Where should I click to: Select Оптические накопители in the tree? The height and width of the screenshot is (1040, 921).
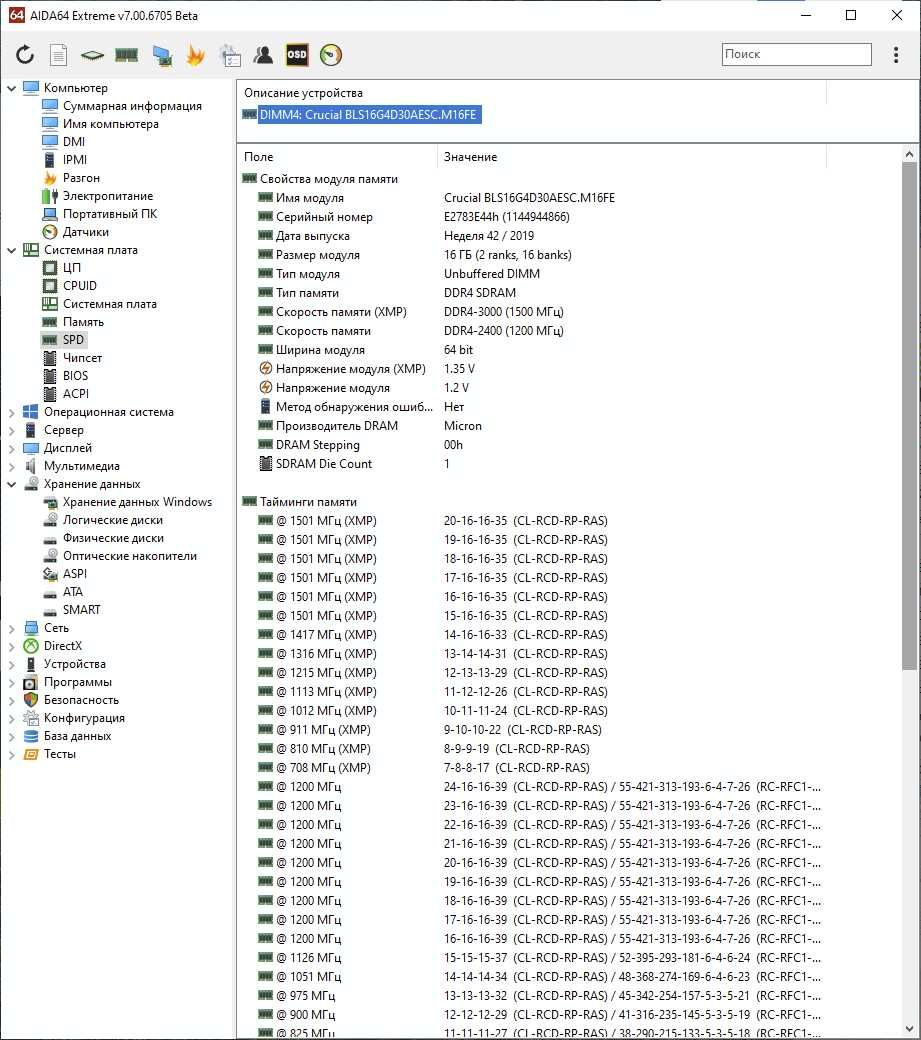coord(130,556)
